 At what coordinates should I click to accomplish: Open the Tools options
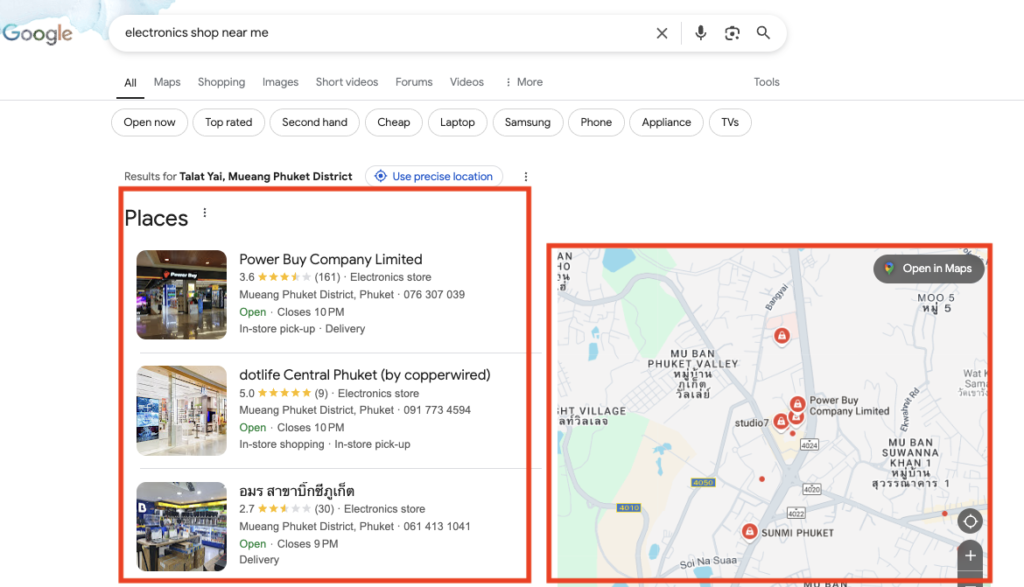click(x=767, y=82)
